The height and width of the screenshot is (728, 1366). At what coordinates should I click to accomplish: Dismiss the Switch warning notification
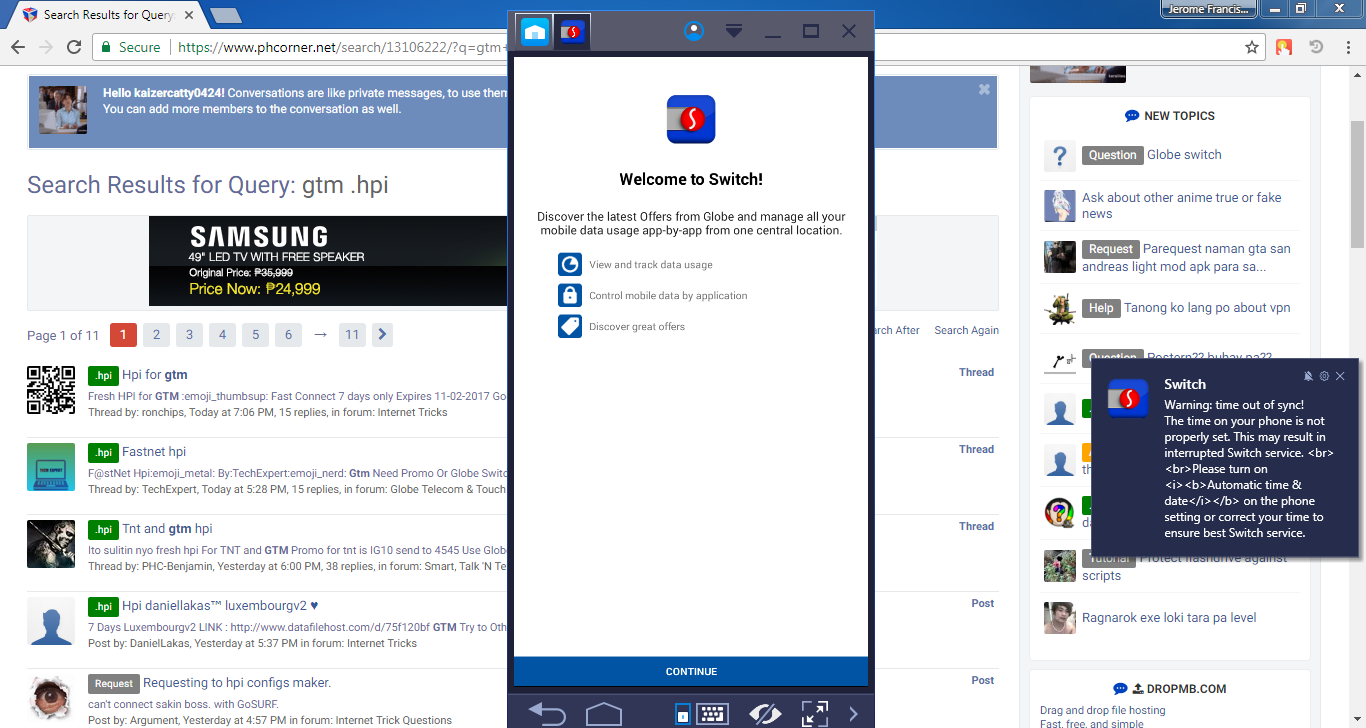(1340, 376)
